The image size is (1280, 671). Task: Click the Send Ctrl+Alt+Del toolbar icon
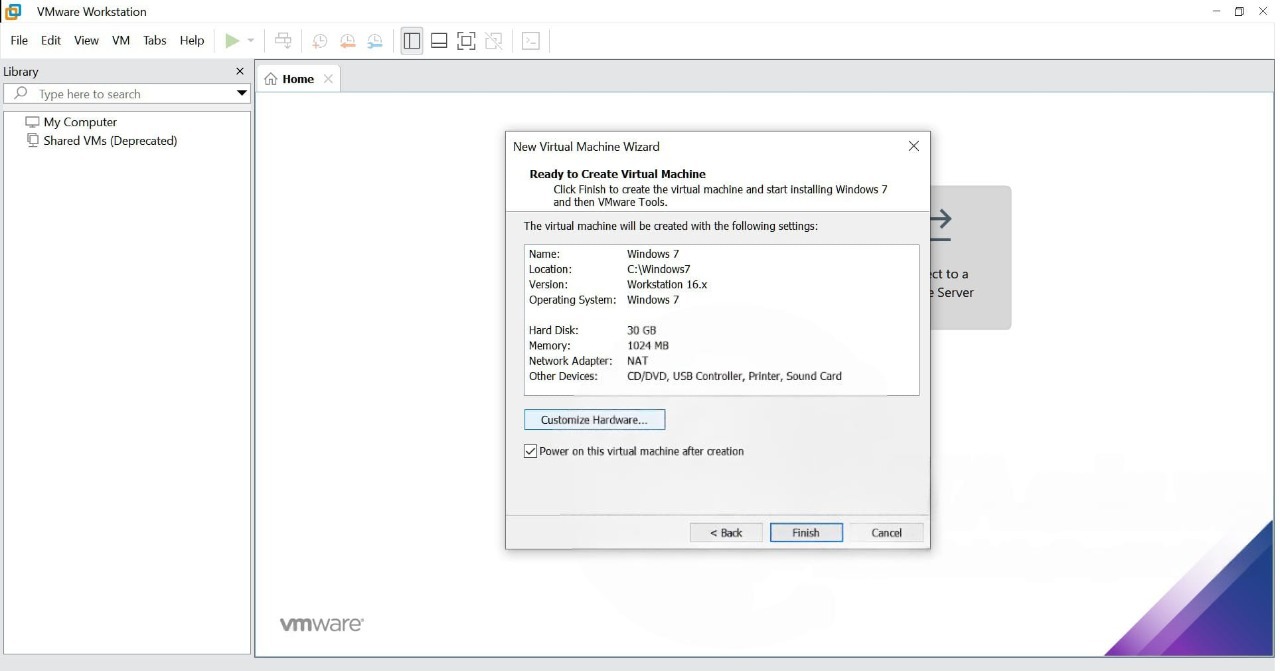284,41
